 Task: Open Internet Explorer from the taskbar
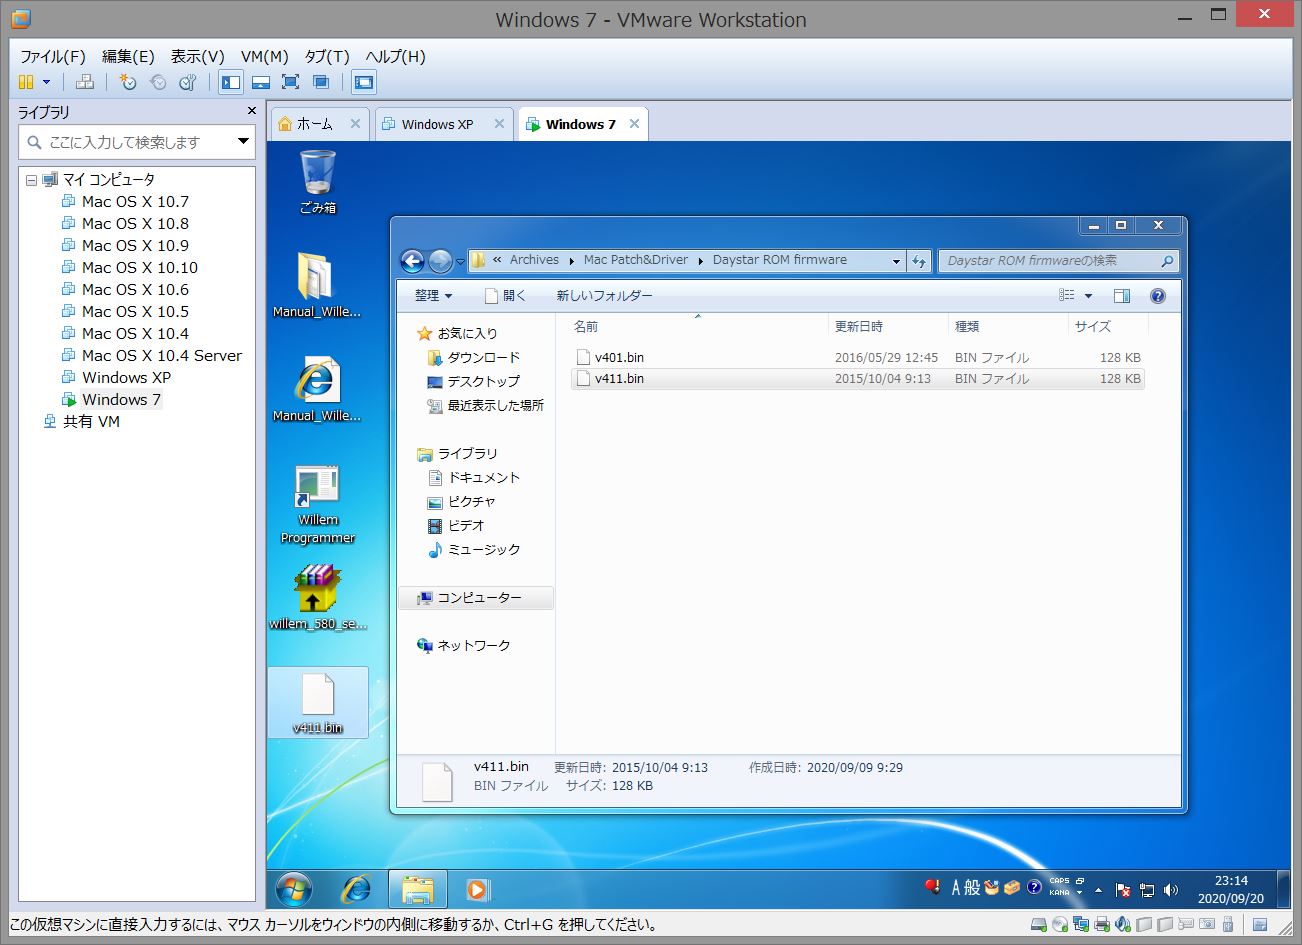[356, 888]
